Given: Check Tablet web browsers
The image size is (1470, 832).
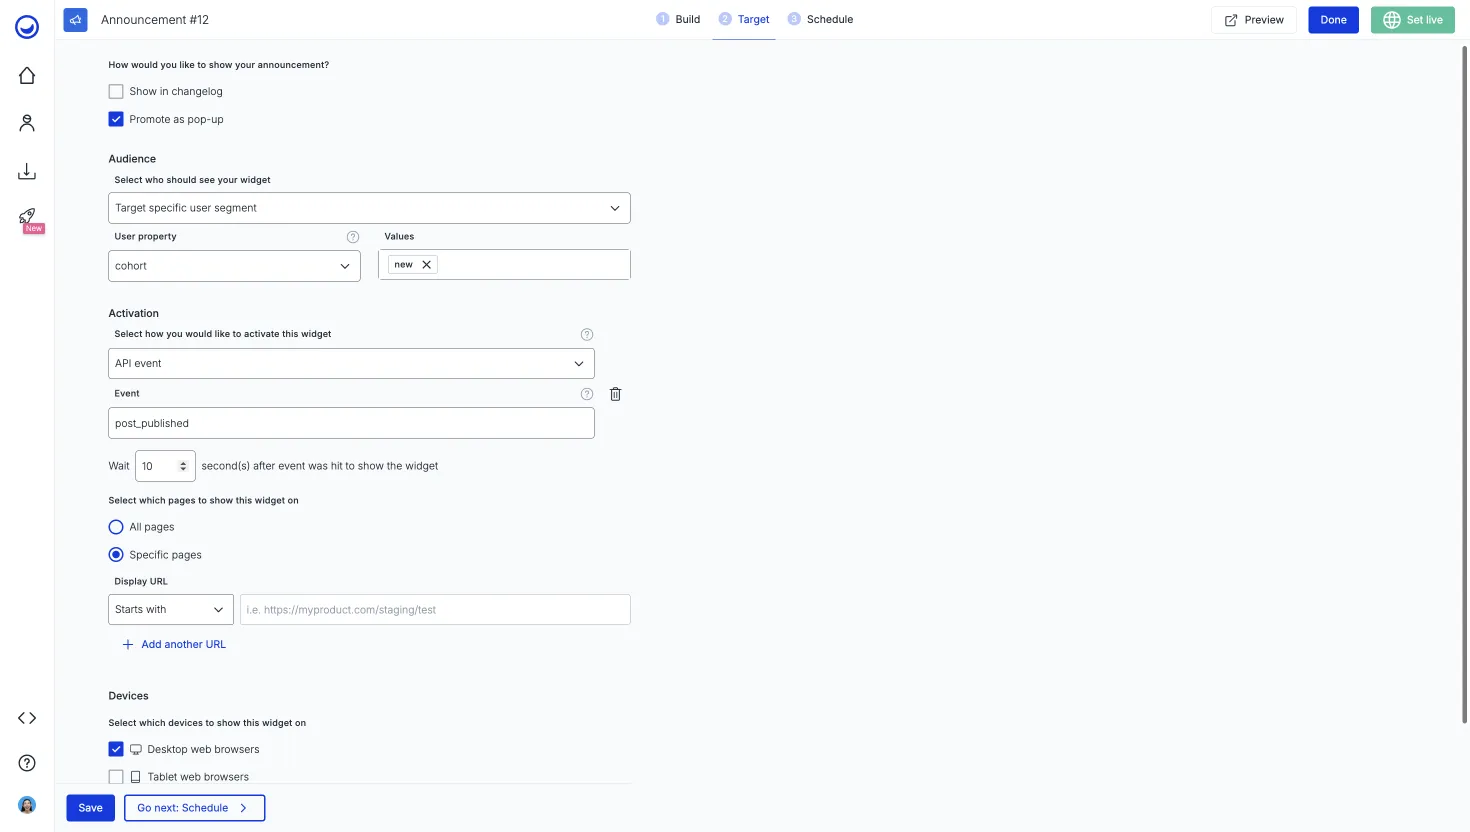Looking at the screenshot, I should pyautogui.click(x=116, y=776).
